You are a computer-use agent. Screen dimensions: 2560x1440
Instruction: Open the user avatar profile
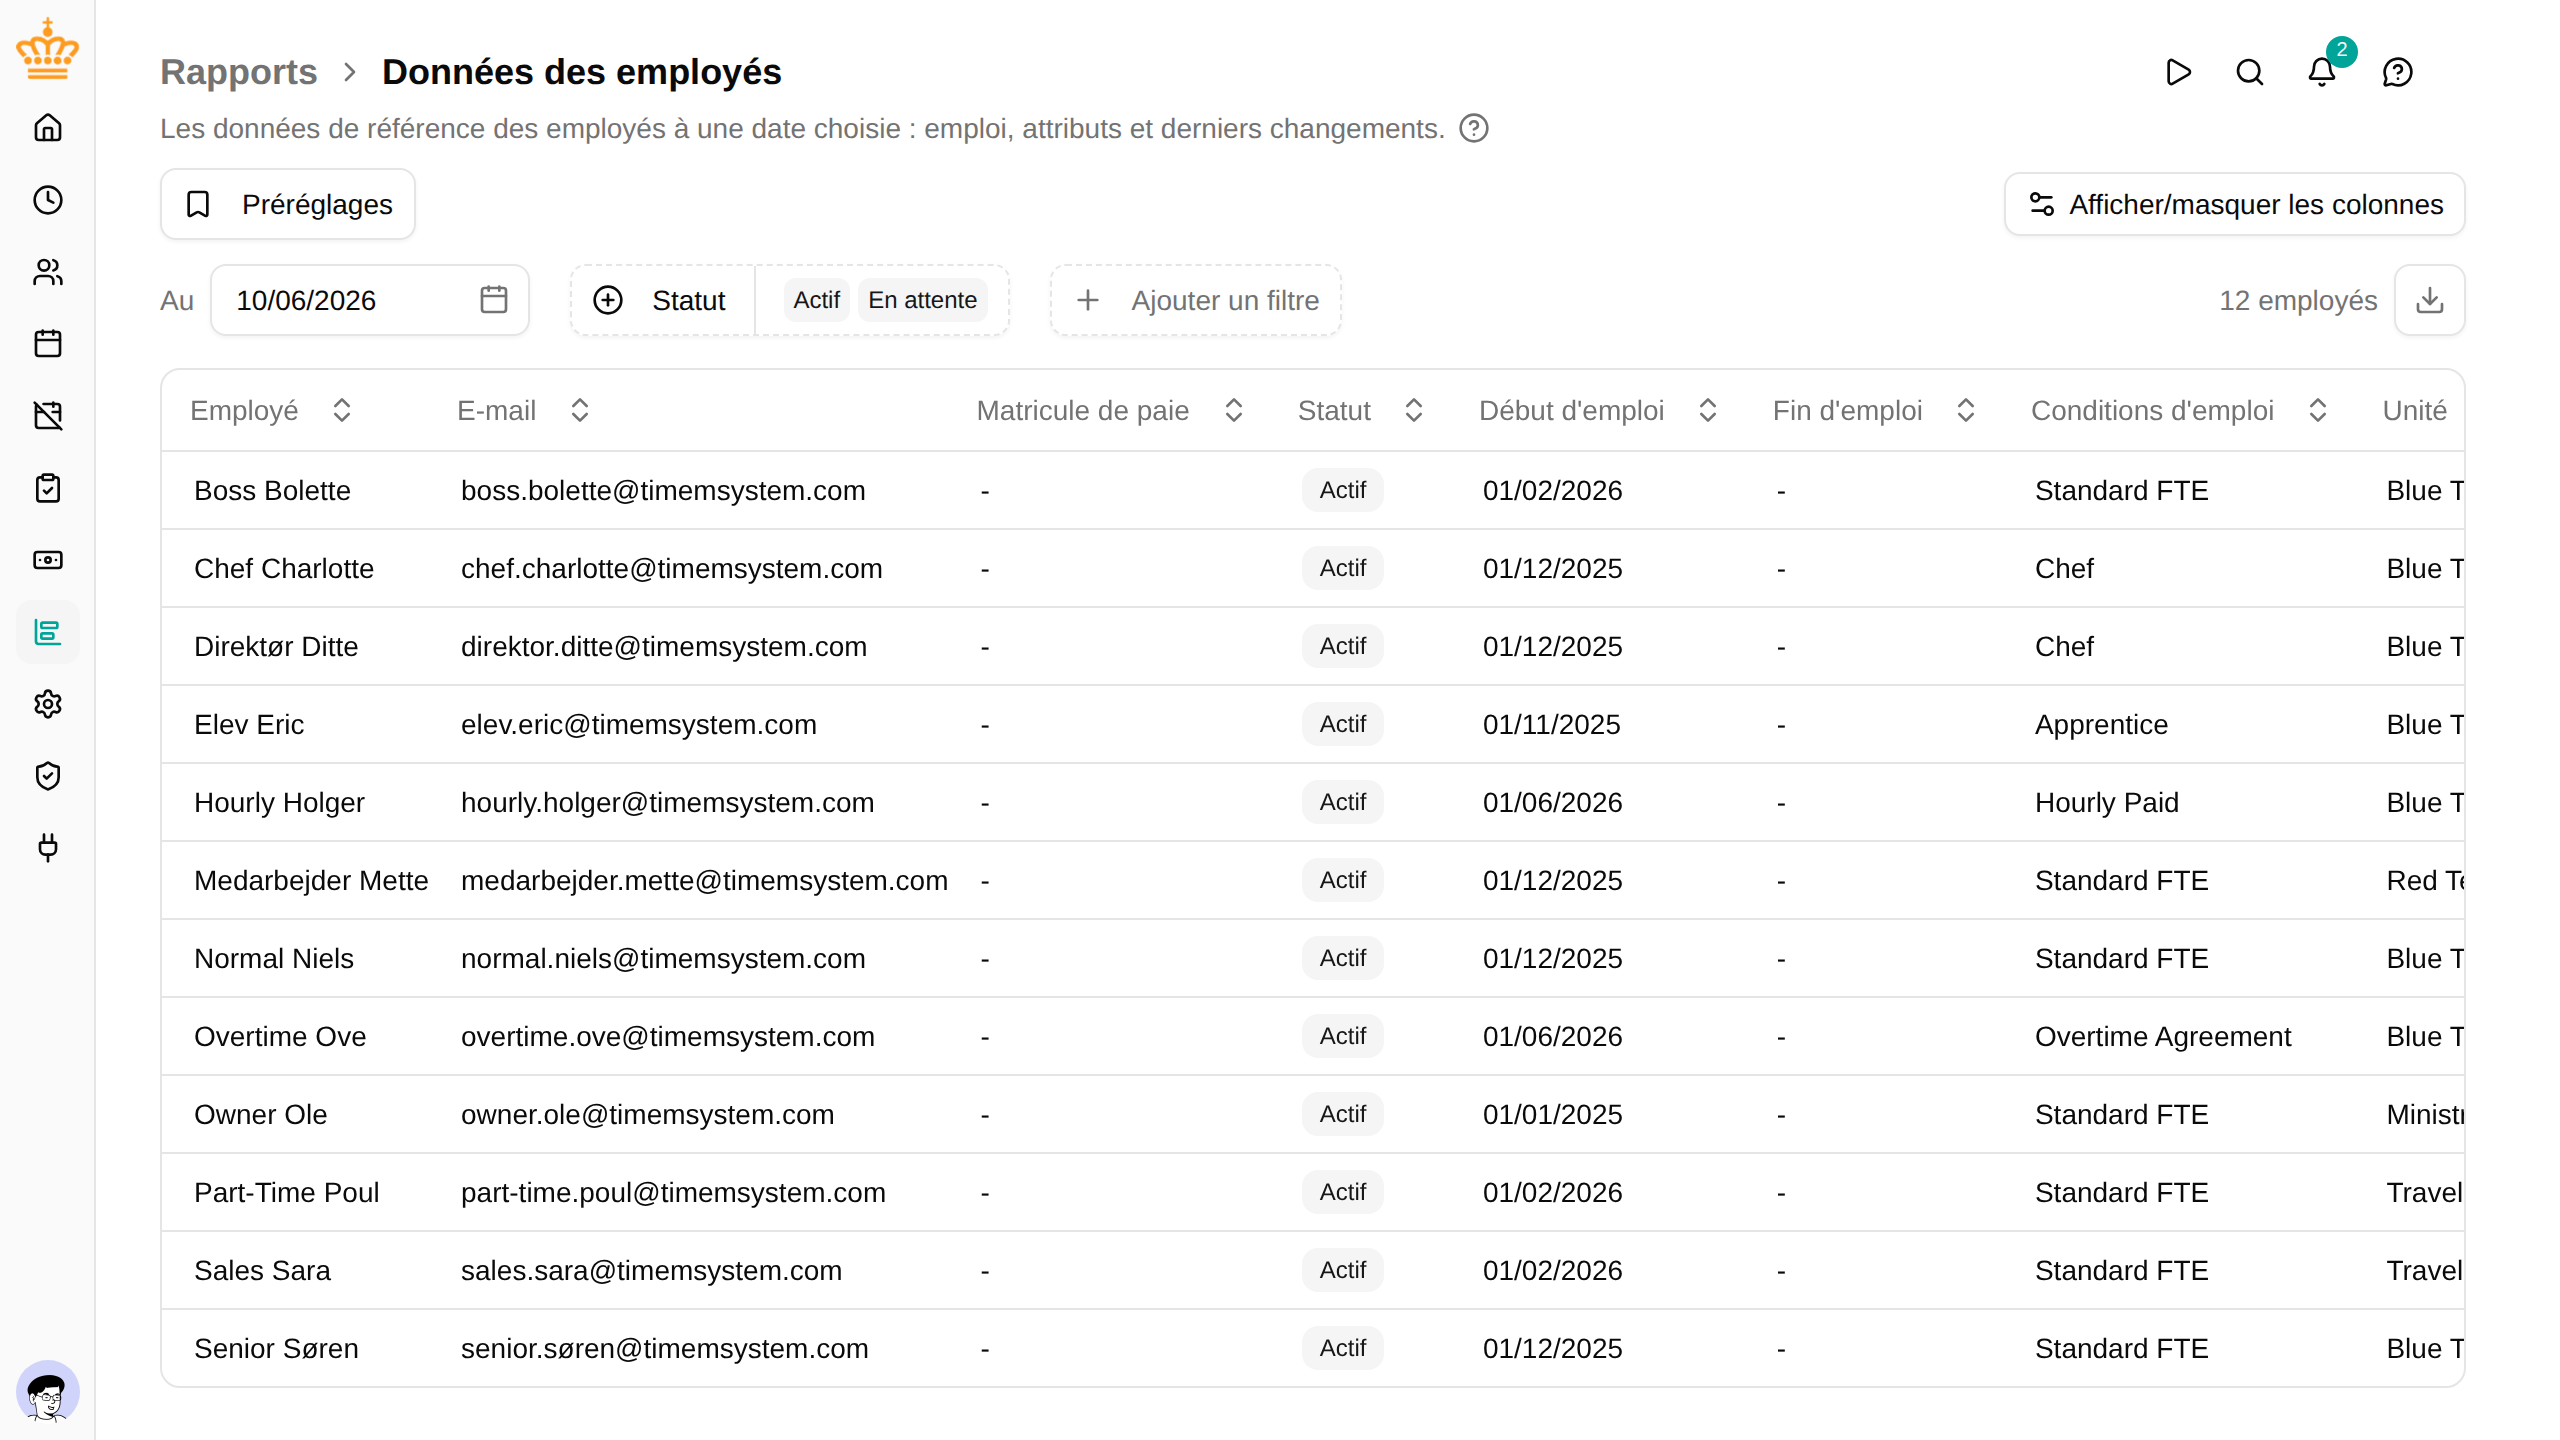[48, 1392]
